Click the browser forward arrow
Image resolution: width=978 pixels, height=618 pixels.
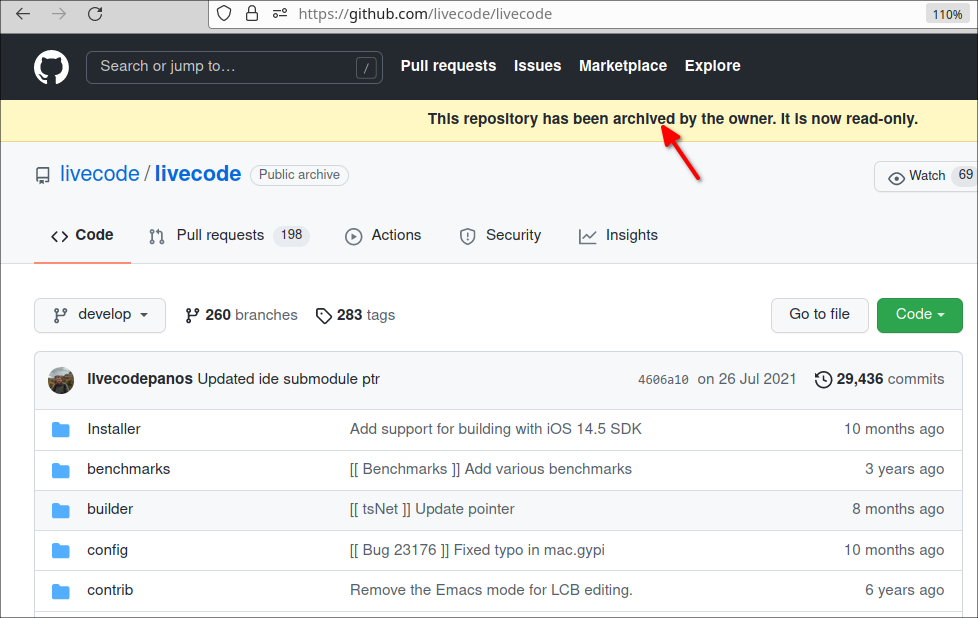tap(59, 14)
